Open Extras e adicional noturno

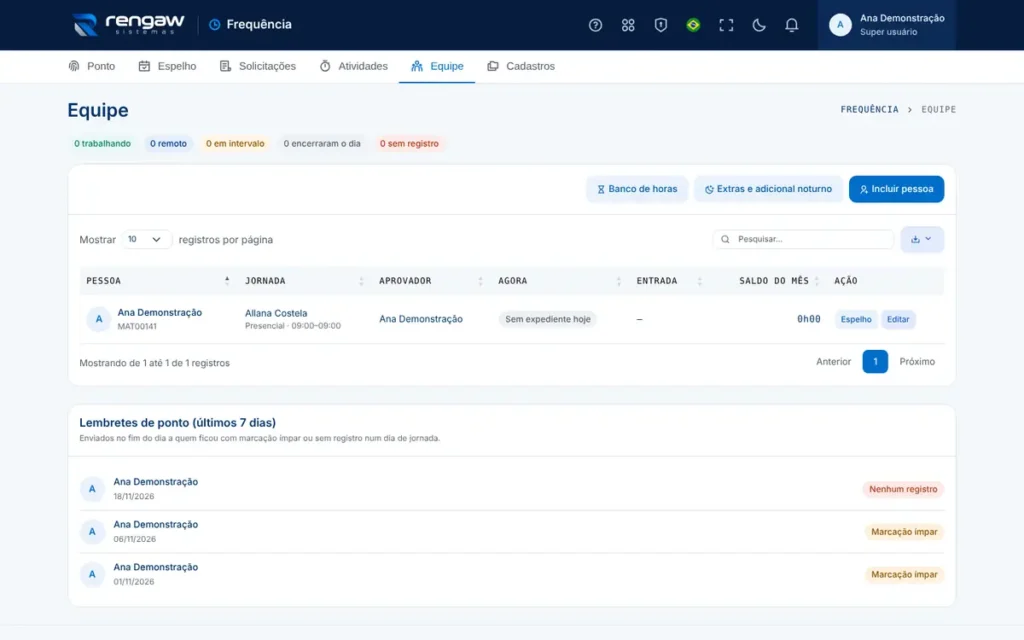[768, 189]
